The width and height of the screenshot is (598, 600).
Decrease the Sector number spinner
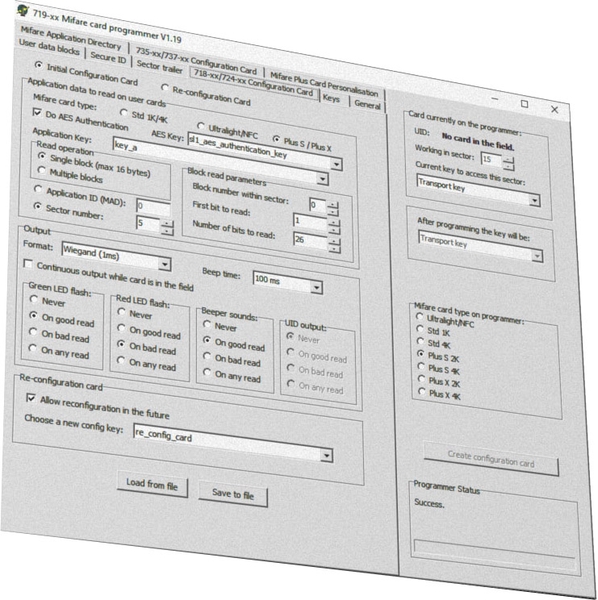click(x=167, y=232)
